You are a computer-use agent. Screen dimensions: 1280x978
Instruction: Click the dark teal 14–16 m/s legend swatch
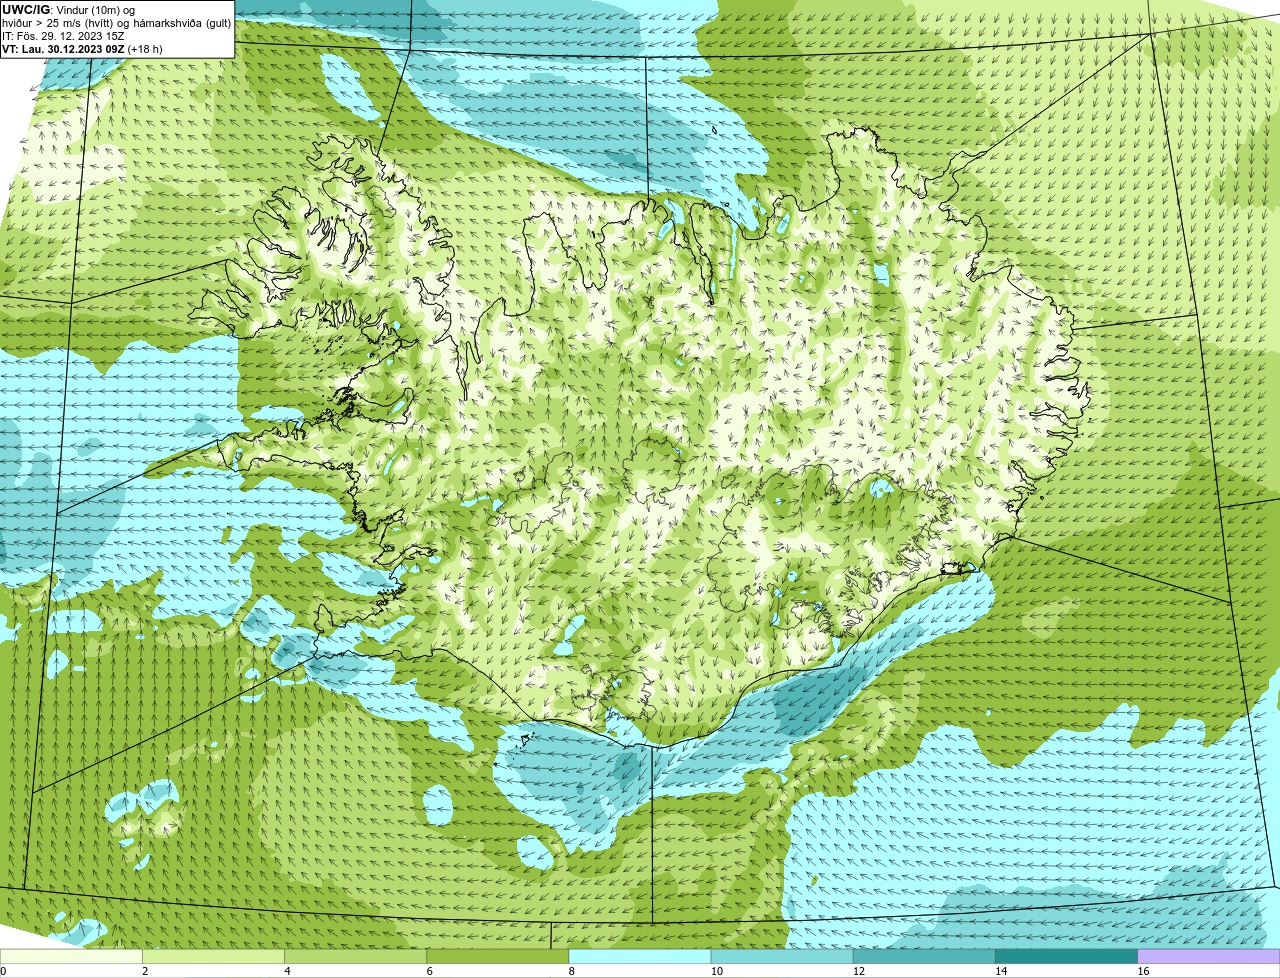[x=1067, y=957]
